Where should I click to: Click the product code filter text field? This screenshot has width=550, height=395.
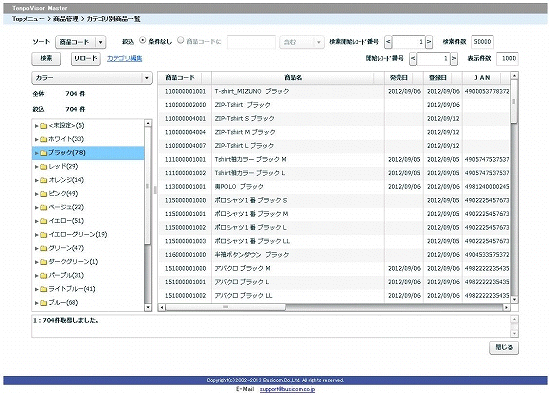(x=251, y=42)
